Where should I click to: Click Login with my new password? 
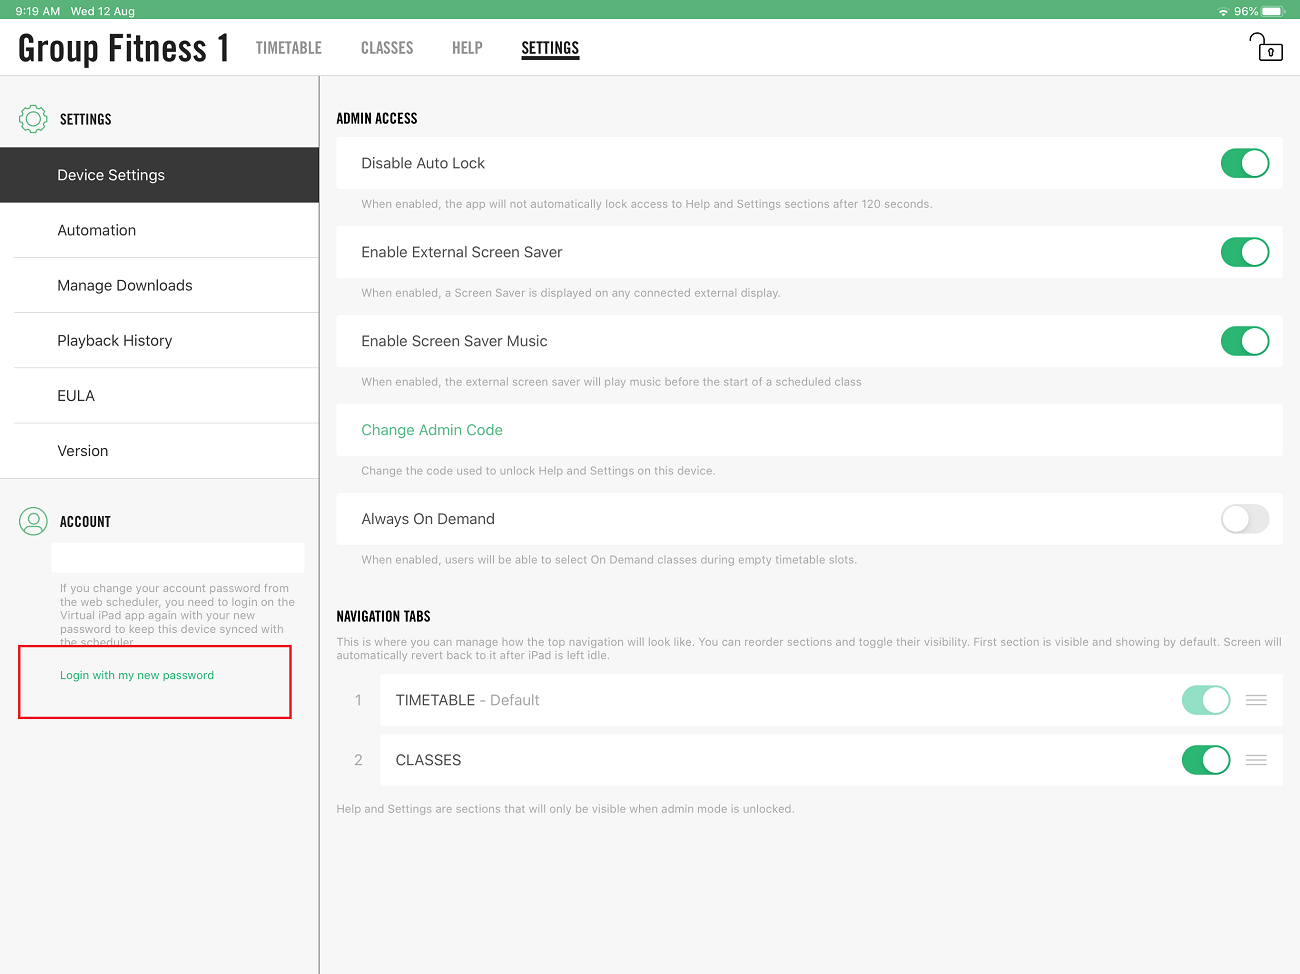pos(137,675)
